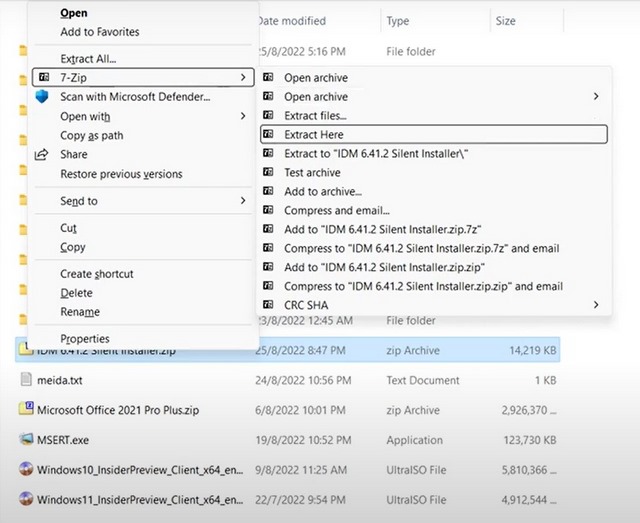Screen dimensions: 640x523
Task: Click the 7-Zip icon beside Extract Here
Action: coord(267,134)
